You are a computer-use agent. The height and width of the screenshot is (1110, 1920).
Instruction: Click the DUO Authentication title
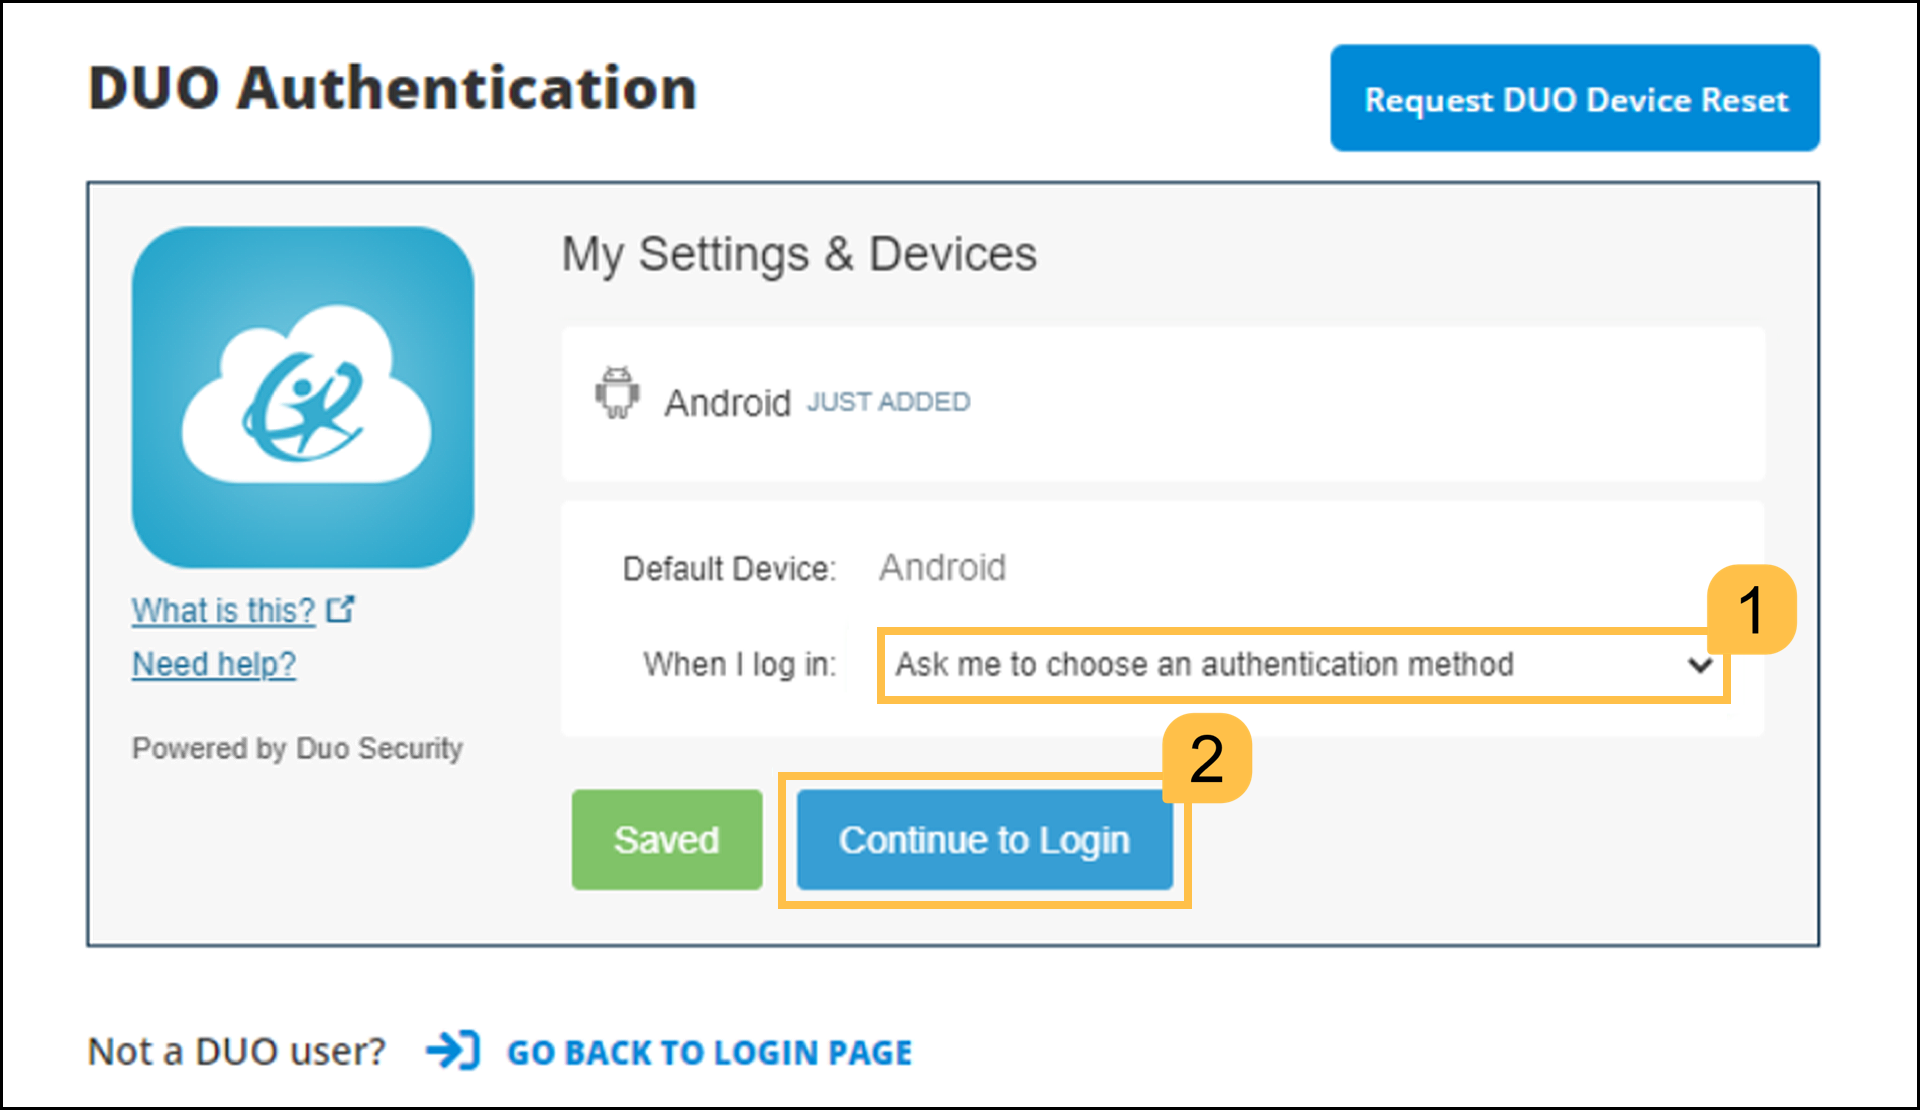tap(392, 86)
